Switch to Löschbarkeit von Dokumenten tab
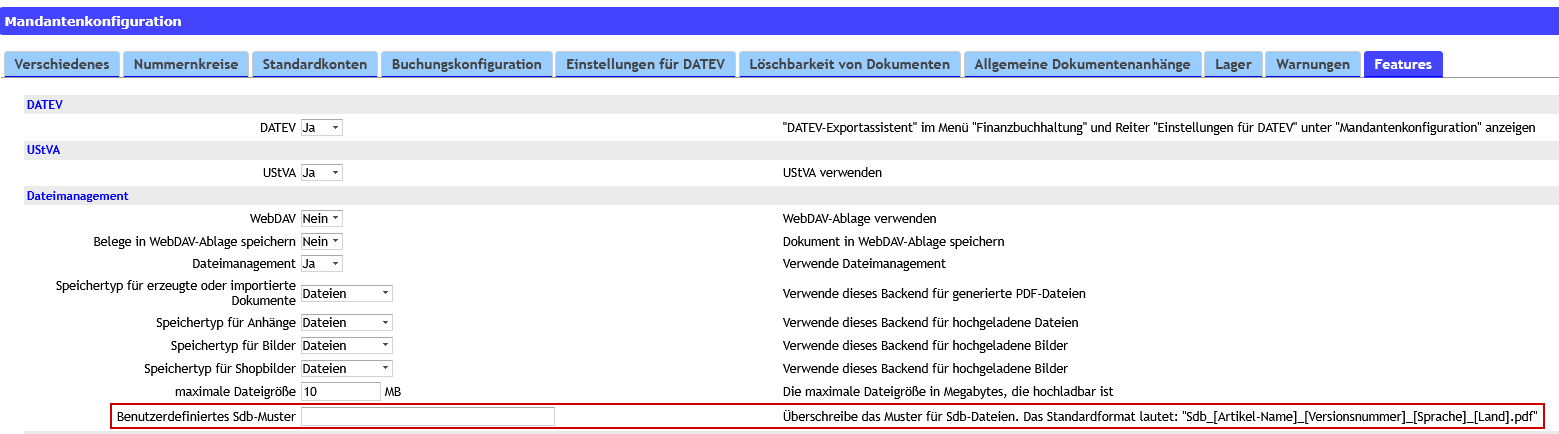 click(x=850, y=64)
